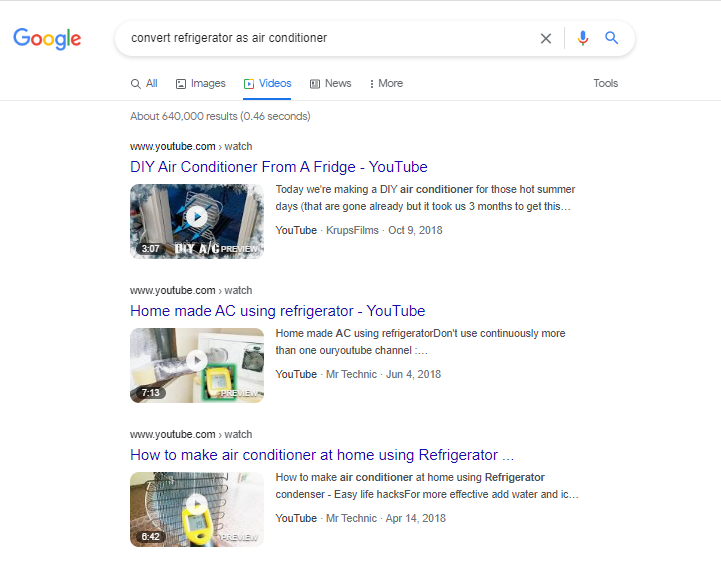Play the 7:13 video thumbnail

197,365
